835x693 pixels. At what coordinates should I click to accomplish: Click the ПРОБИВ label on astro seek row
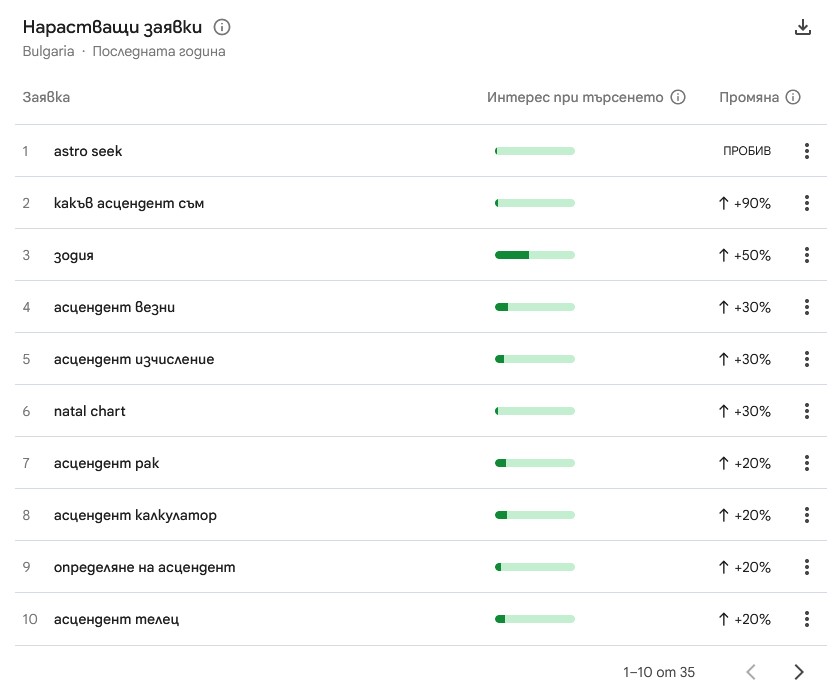pyautogui.click(x=746, y=151)
